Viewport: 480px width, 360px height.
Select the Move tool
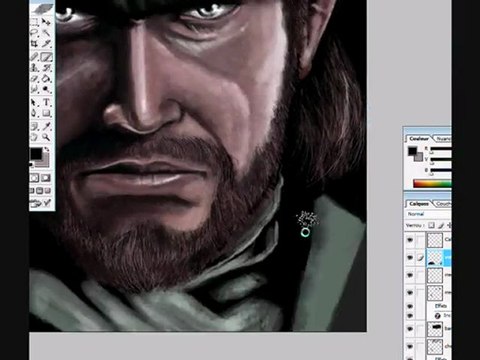click(47, 22)
